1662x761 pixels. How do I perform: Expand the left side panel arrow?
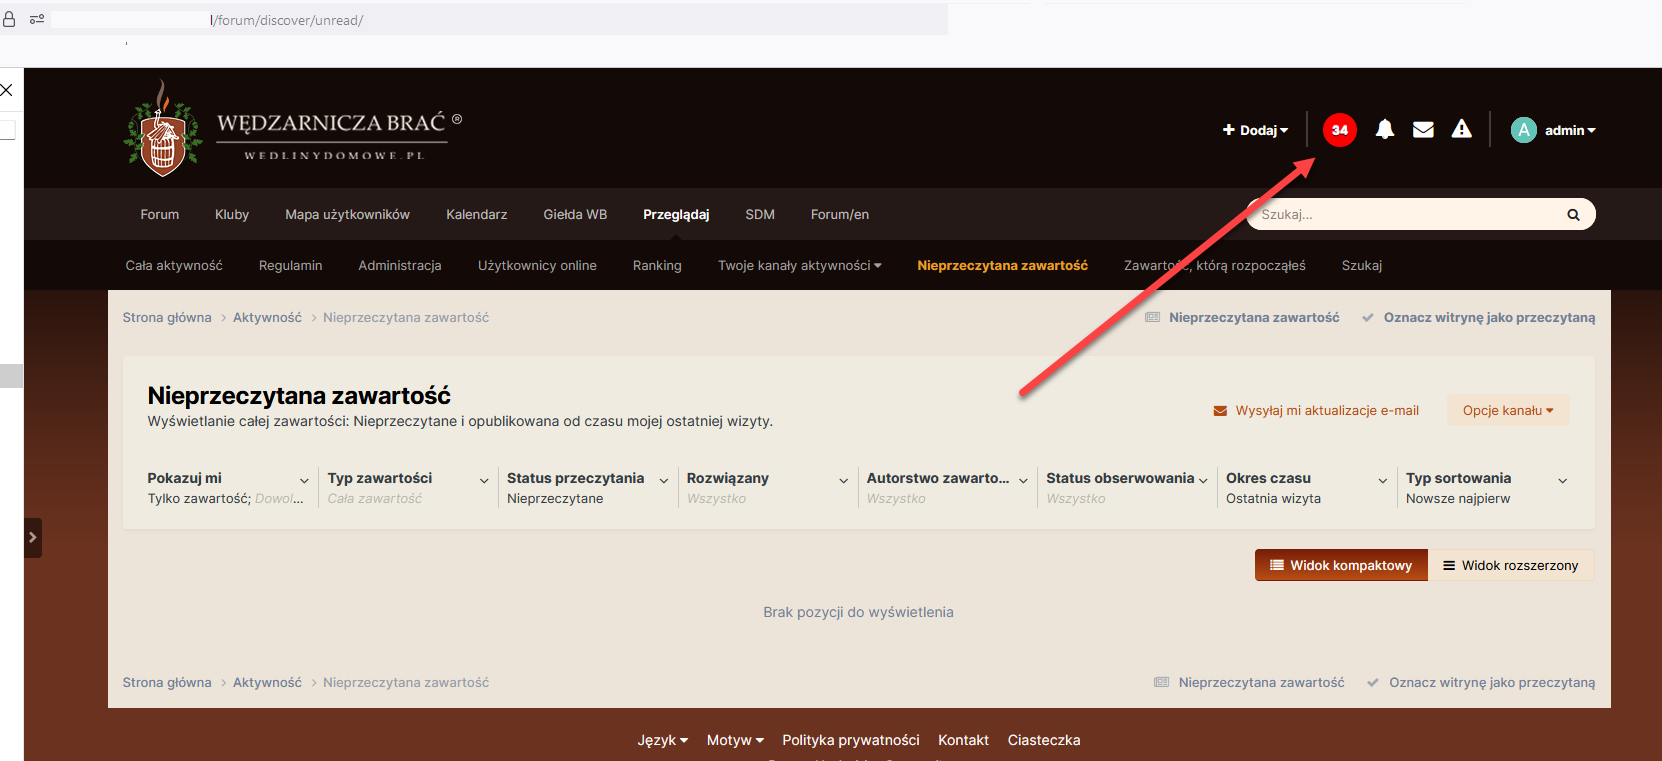[33, 537]
